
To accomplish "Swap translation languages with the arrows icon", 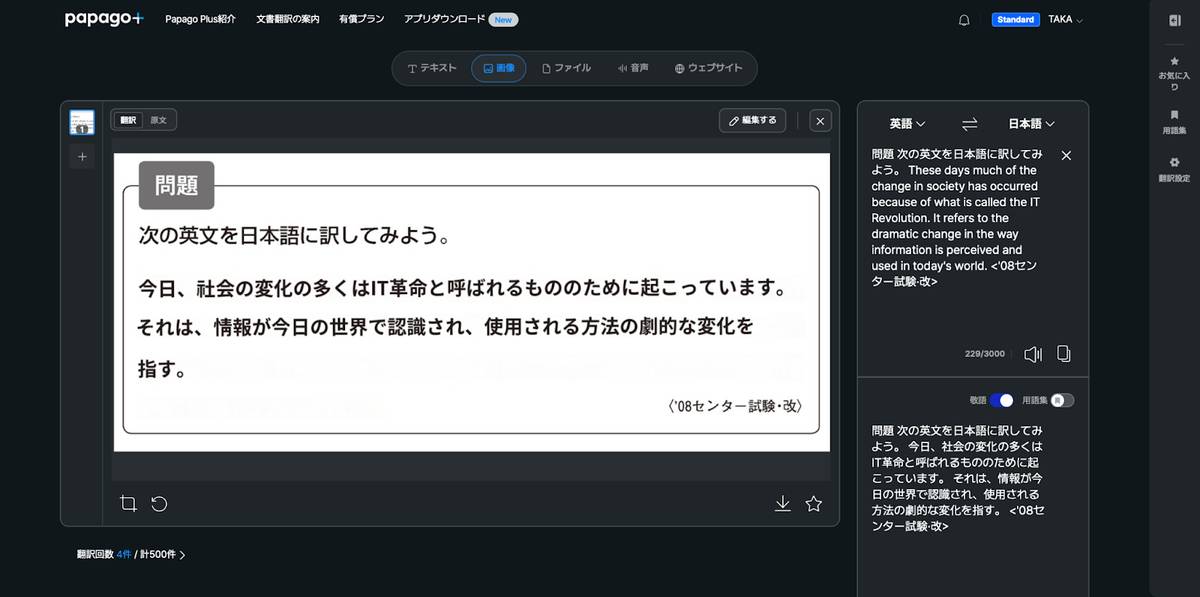I will coord(968,123).
